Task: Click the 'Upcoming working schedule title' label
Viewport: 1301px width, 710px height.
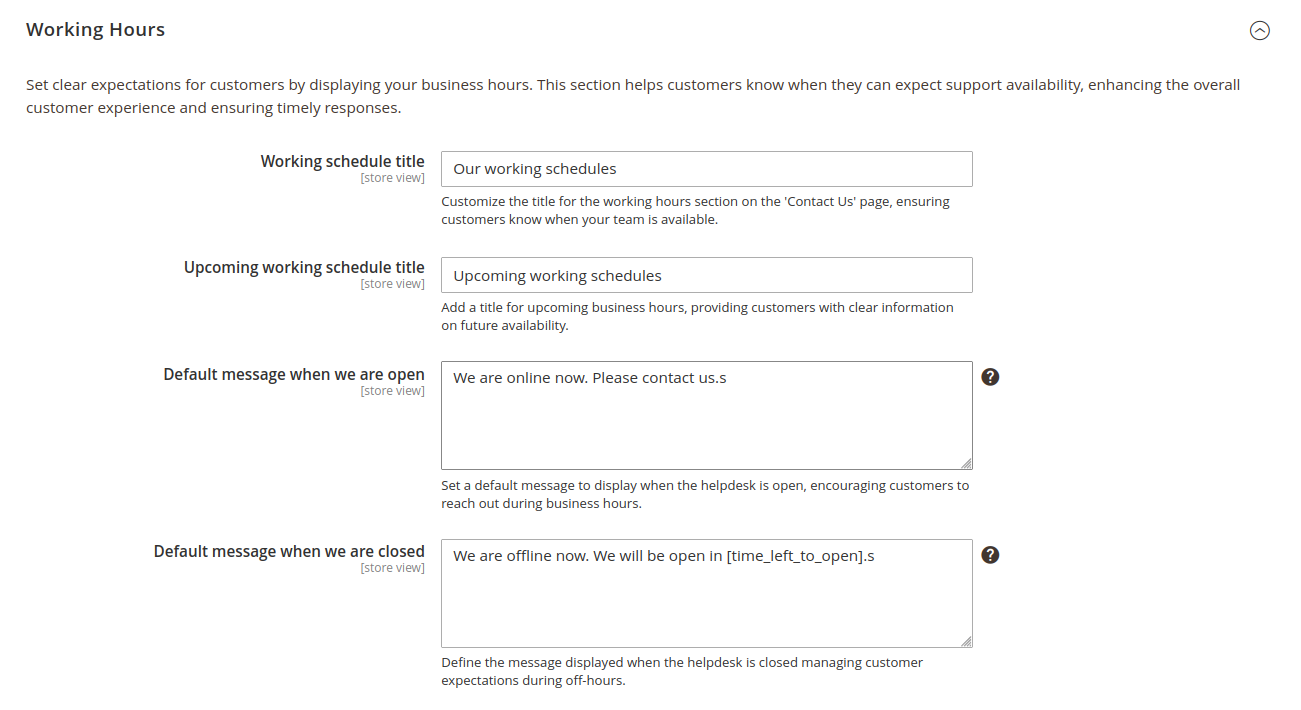Action: click(x=304, y=268)
